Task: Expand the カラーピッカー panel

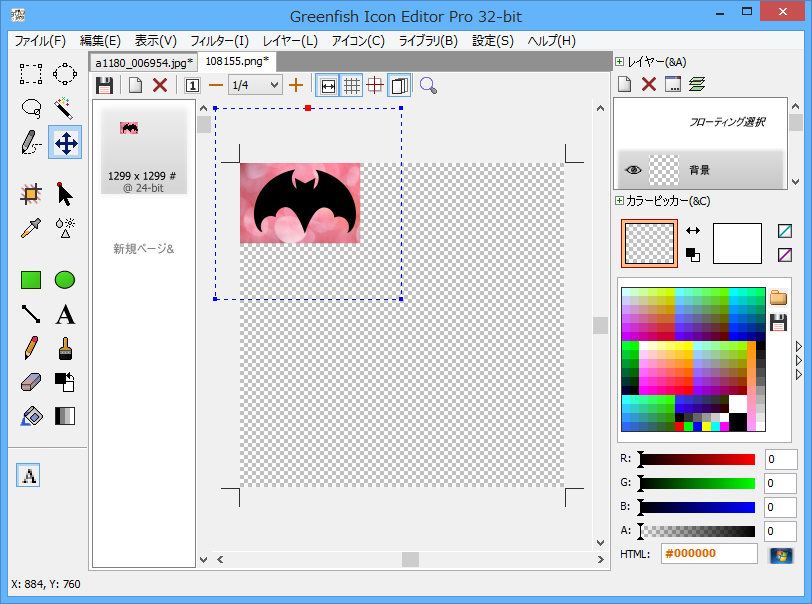Action: tap(620, 201)
